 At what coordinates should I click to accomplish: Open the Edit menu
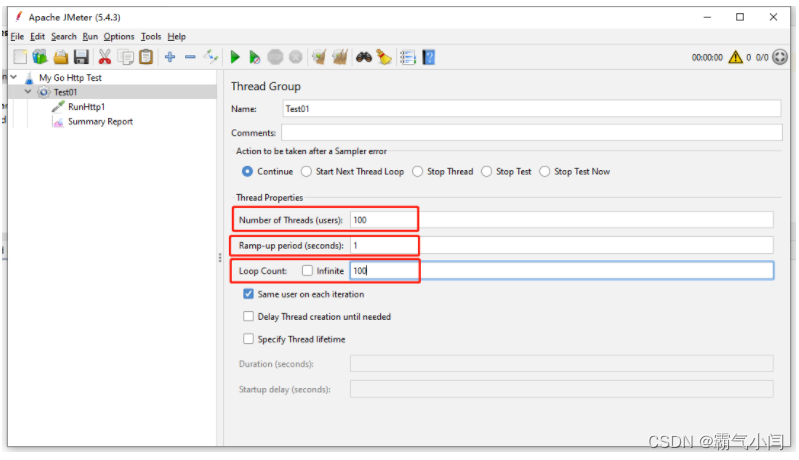pyautogui.click(x=37, y=37)
